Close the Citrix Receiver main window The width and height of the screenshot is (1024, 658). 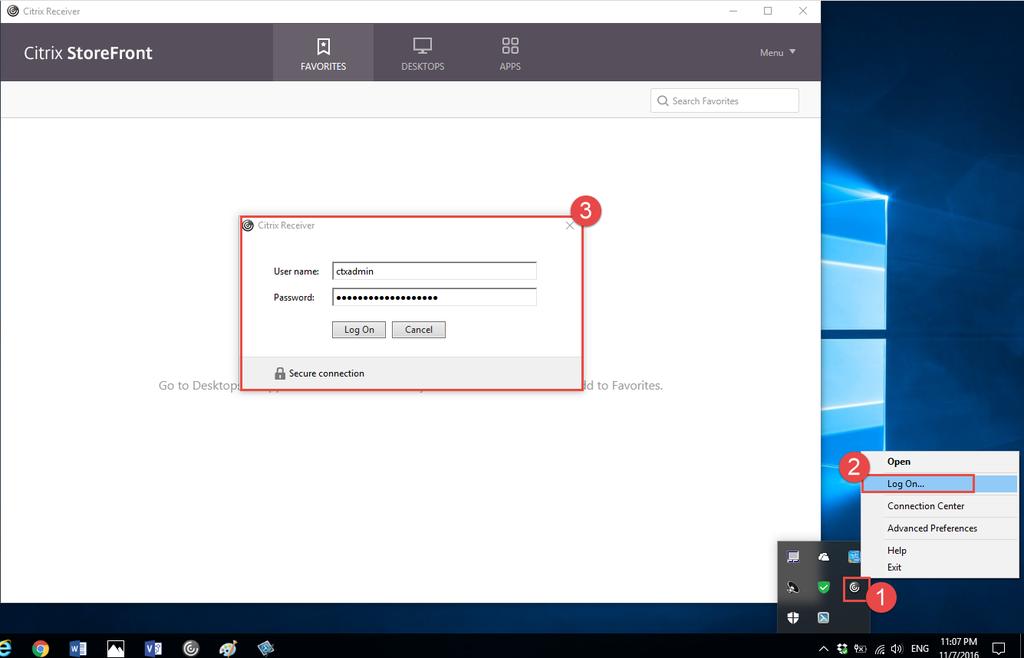point(803,11)
